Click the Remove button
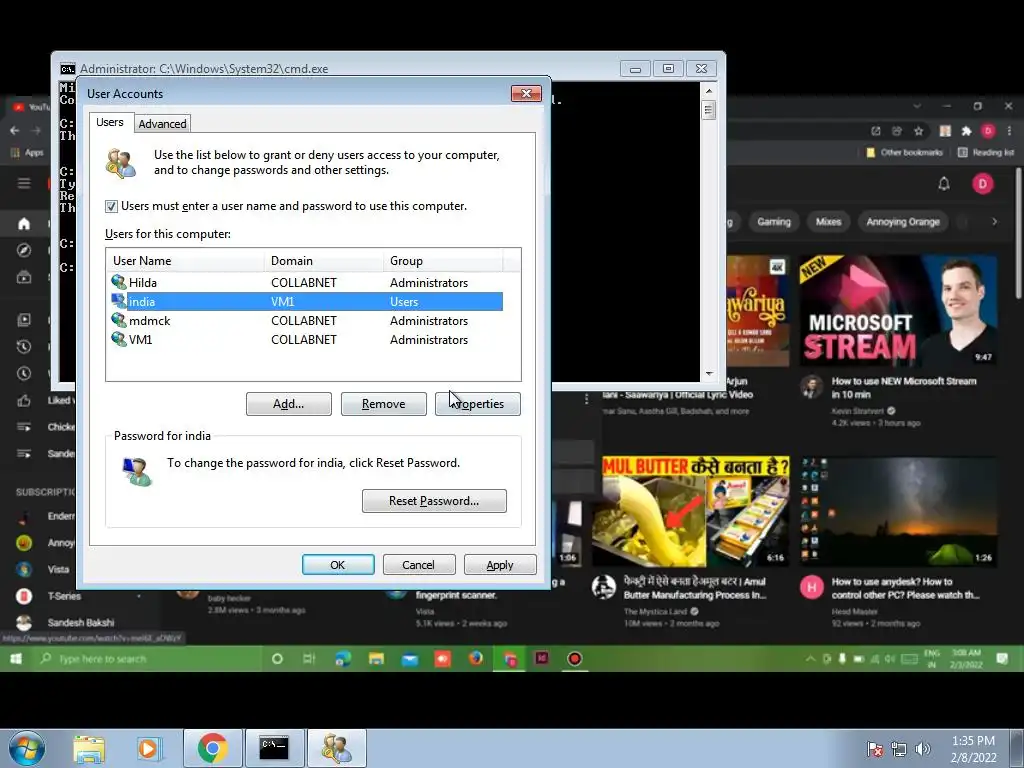This screenshot has height=768, width=1024. point(383,404)
